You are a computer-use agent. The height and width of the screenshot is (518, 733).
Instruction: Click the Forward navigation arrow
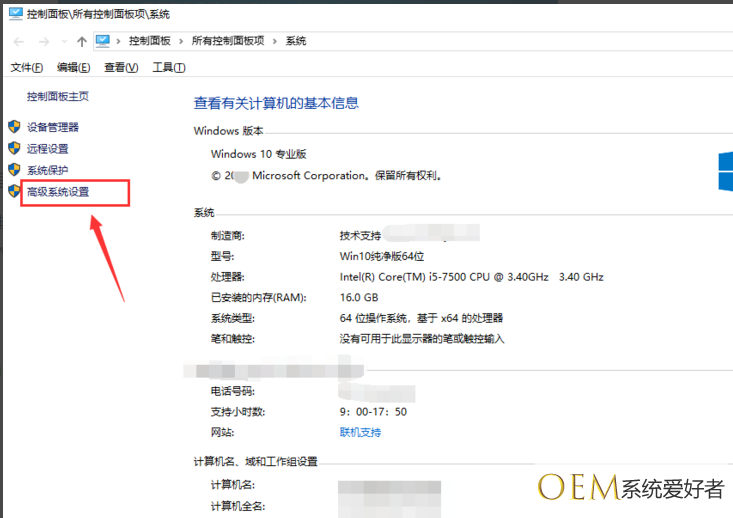43,41
